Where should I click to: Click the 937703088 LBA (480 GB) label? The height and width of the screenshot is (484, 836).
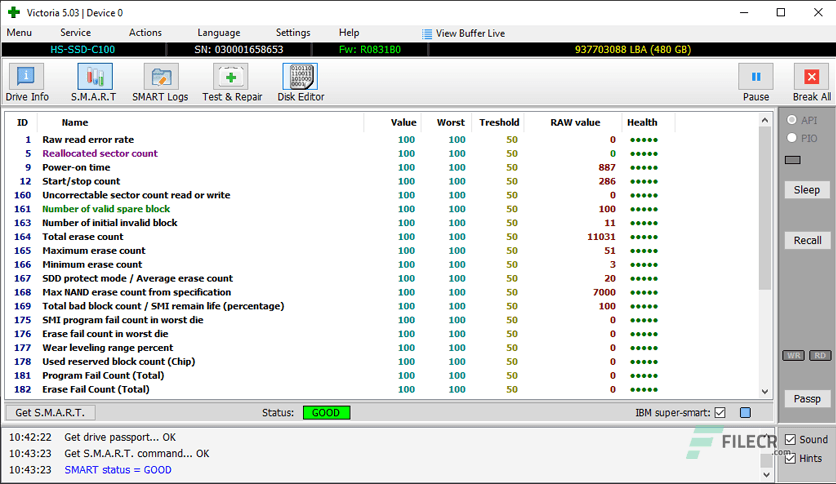pos(632,50)
